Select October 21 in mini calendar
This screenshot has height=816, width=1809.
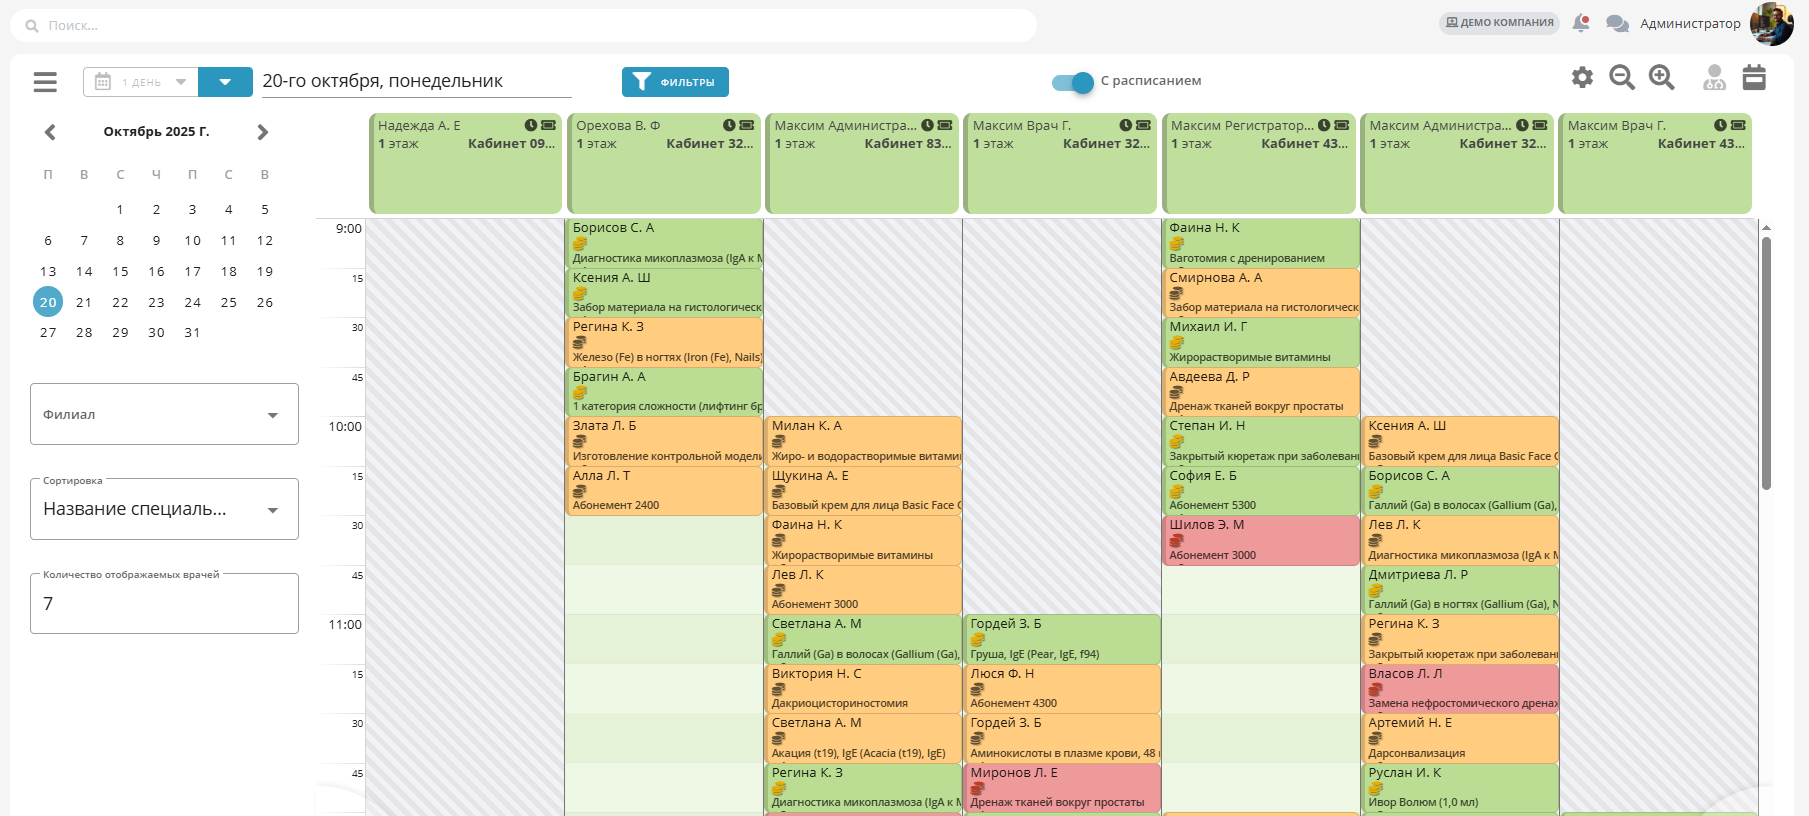pos(84,302)
